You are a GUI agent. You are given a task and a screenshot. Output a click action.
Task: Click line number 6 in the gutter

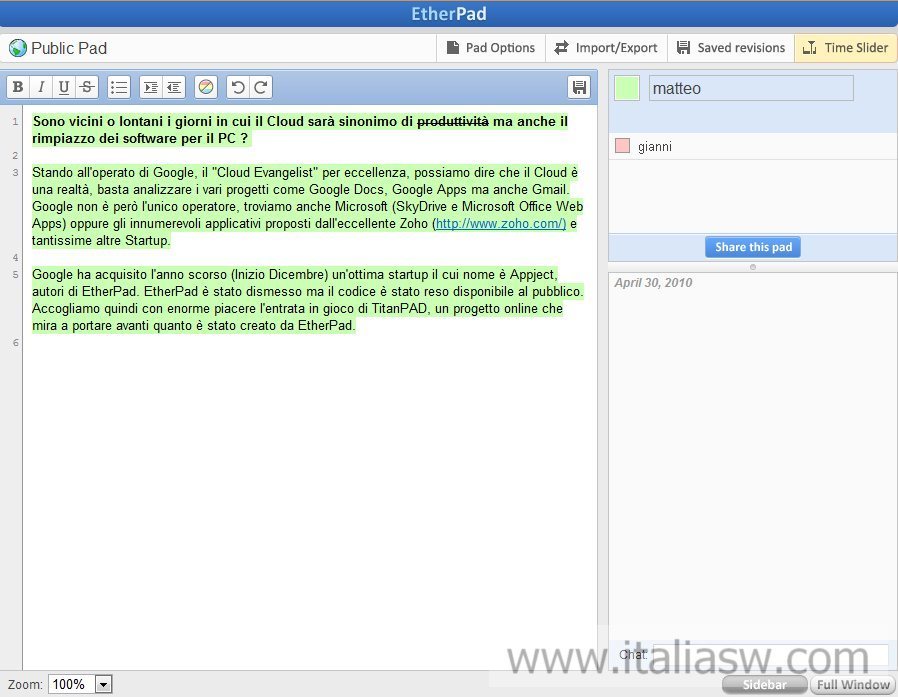click(15, 342)
